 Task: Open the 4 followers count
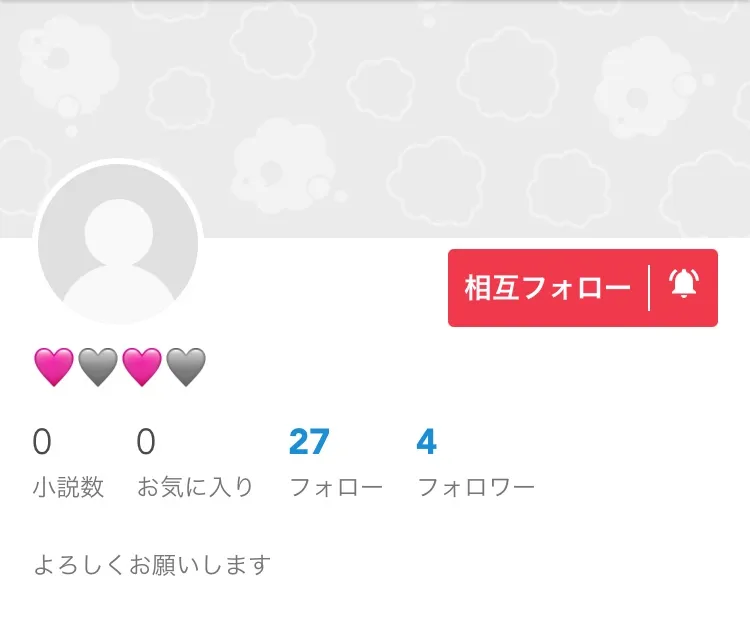point(426,442)
